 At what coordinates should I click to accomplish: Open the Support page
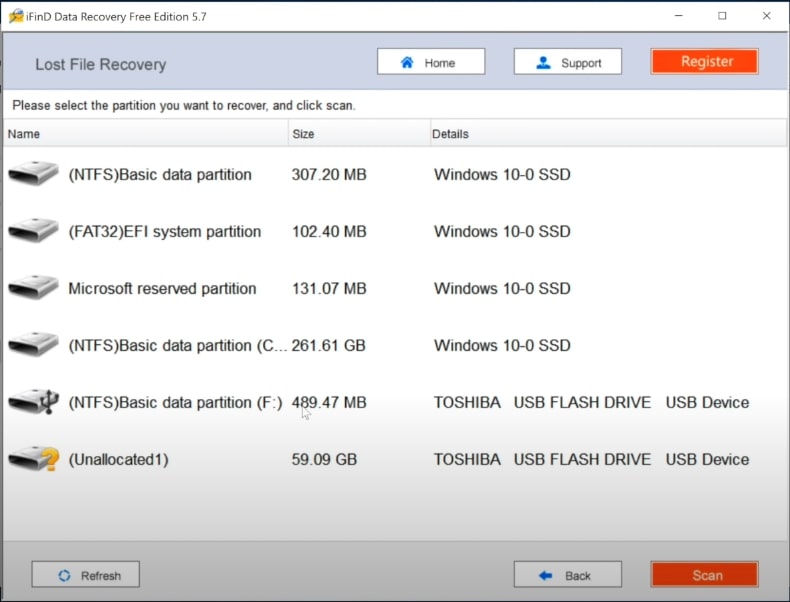567,62
